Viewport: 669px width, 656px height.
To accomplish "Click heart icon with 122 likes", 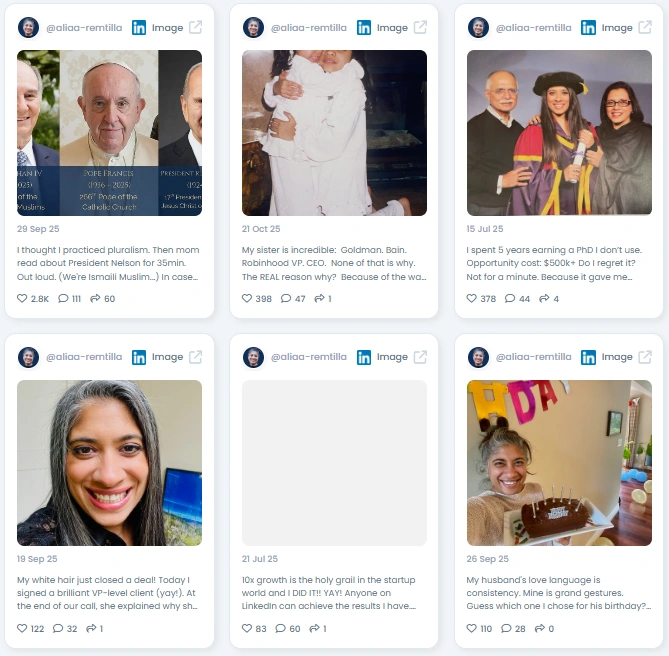I will (22, 628).
